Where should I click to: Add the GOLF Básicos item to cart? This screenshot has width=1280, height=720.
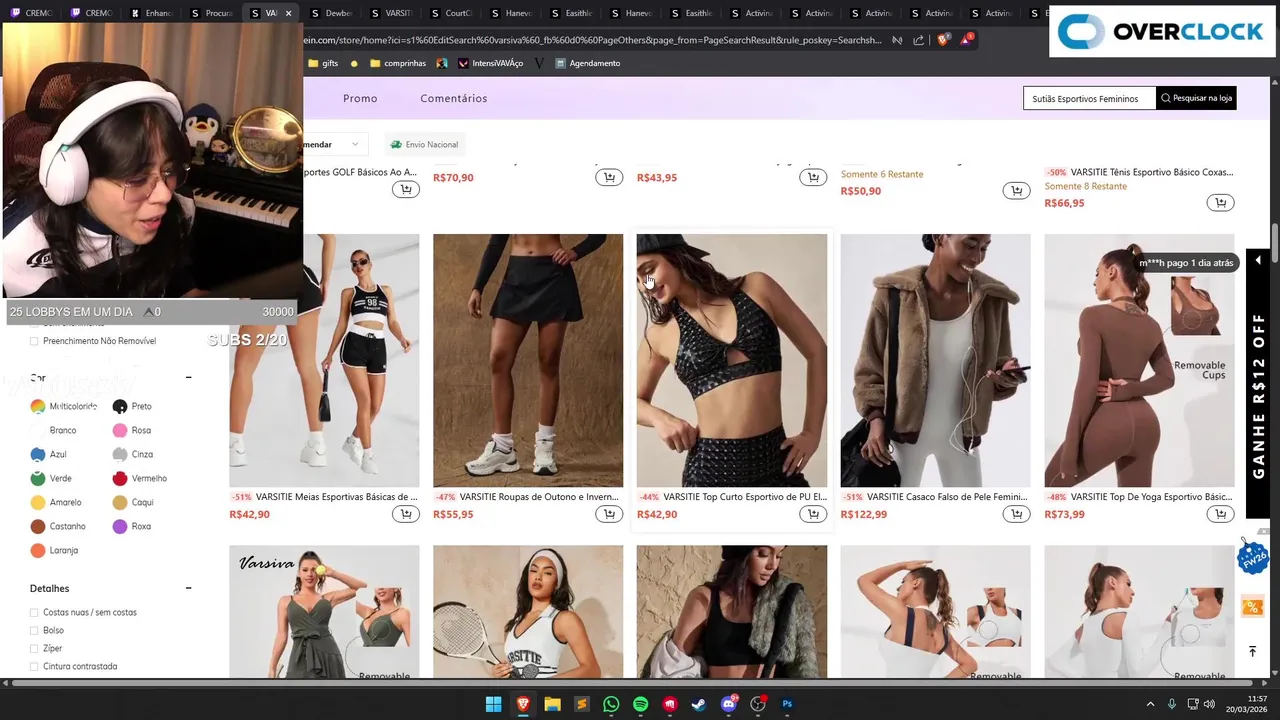(x=405, y=189)
